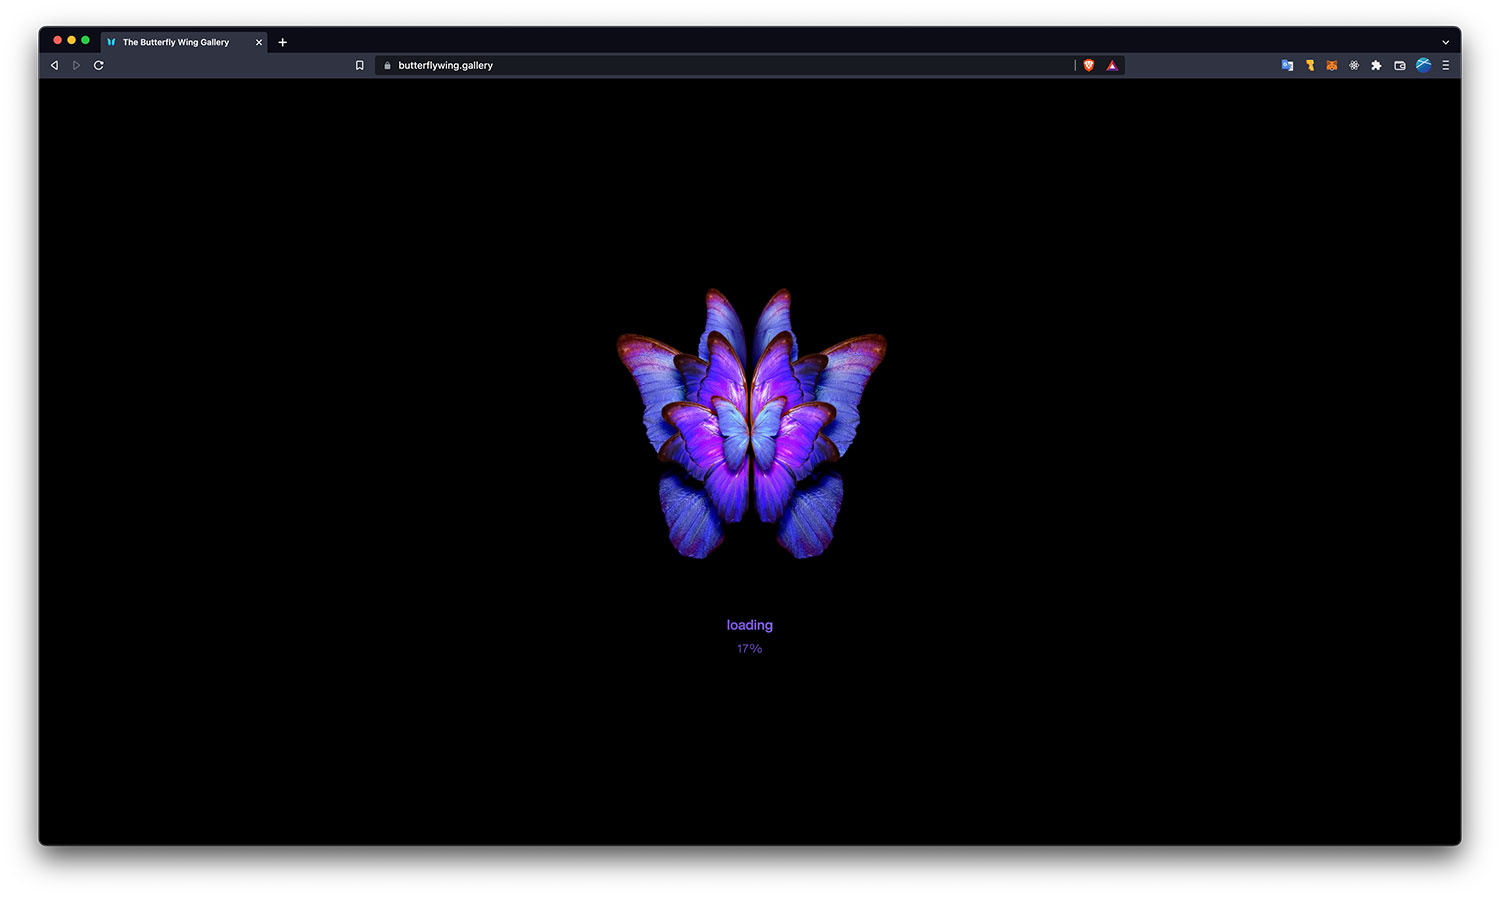
Task: Maximize the window with green button
Action: [86, 40]
